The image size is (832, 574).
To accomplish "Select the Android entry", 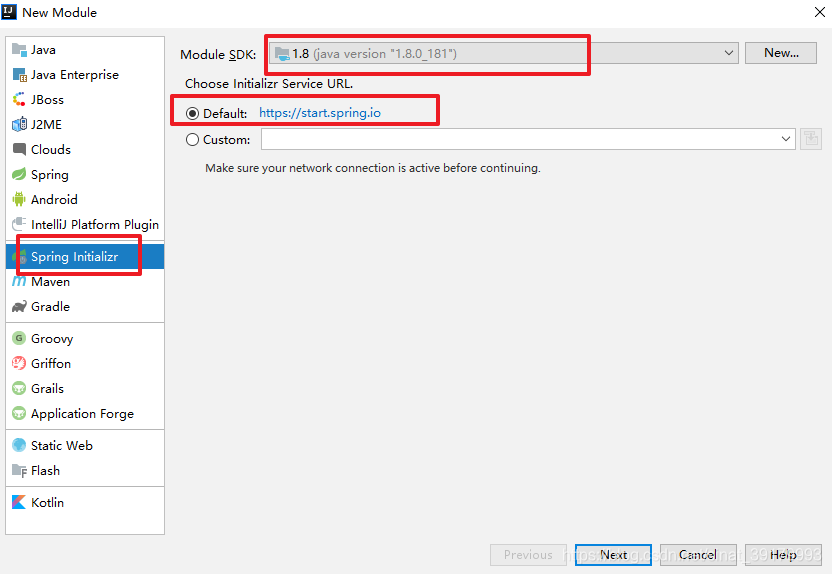I will (x=85, y=199).
